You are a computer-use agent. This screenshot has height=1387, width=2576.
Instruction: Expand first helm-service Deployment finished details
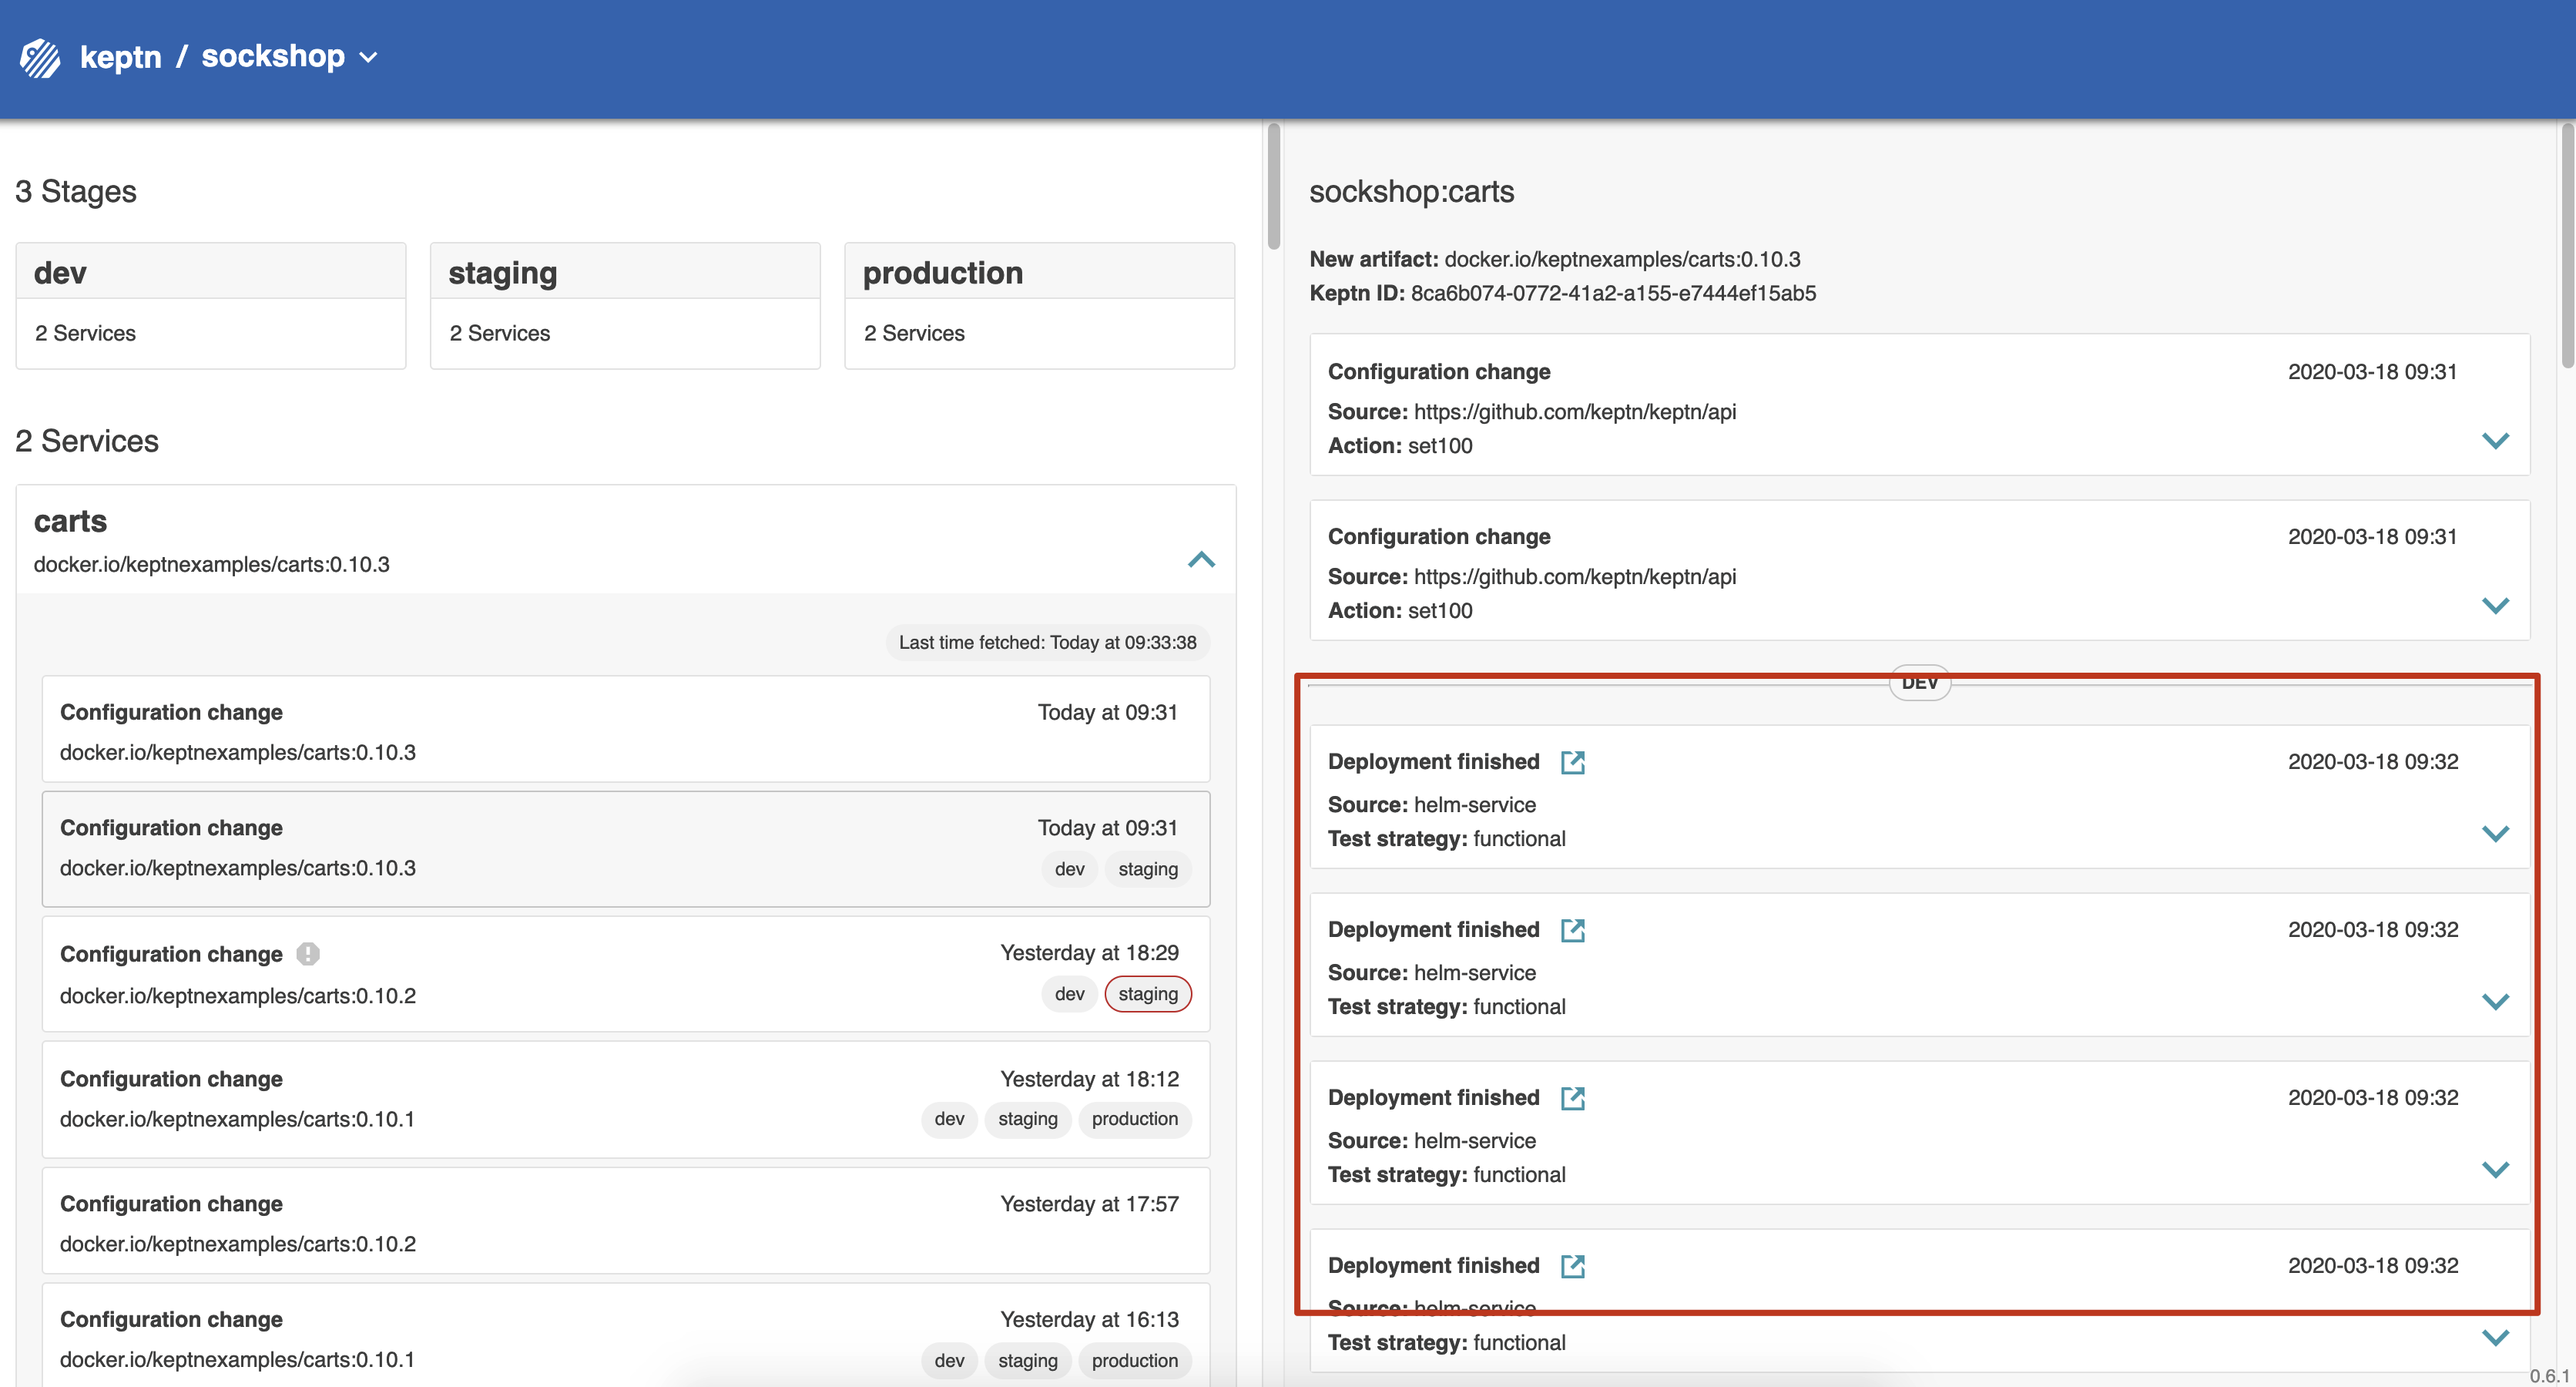click(2495, 834)
